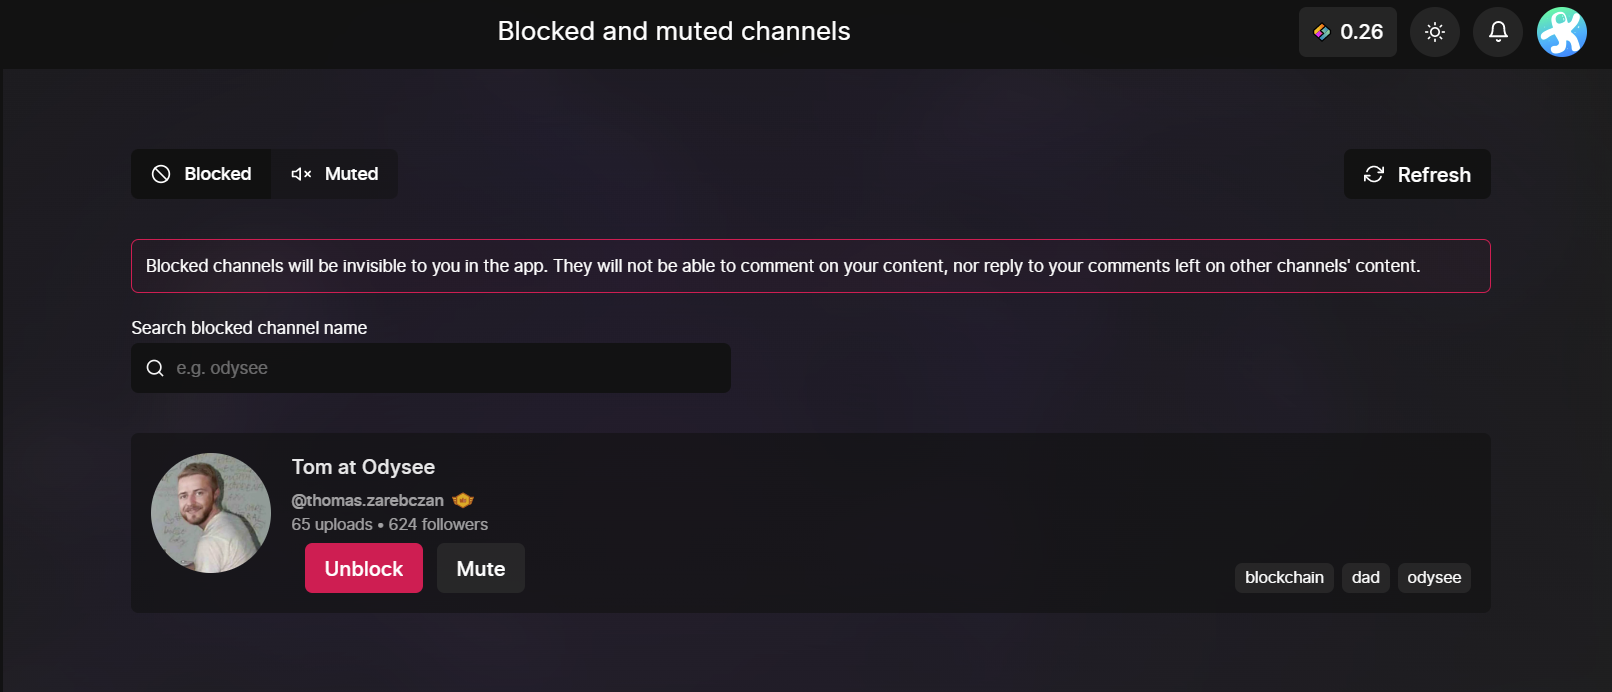Open the user profile avatar menu
Image resolution: width=1612 pixels, height=692 pixels.
pyautogui.click(x=1562, y=32)
